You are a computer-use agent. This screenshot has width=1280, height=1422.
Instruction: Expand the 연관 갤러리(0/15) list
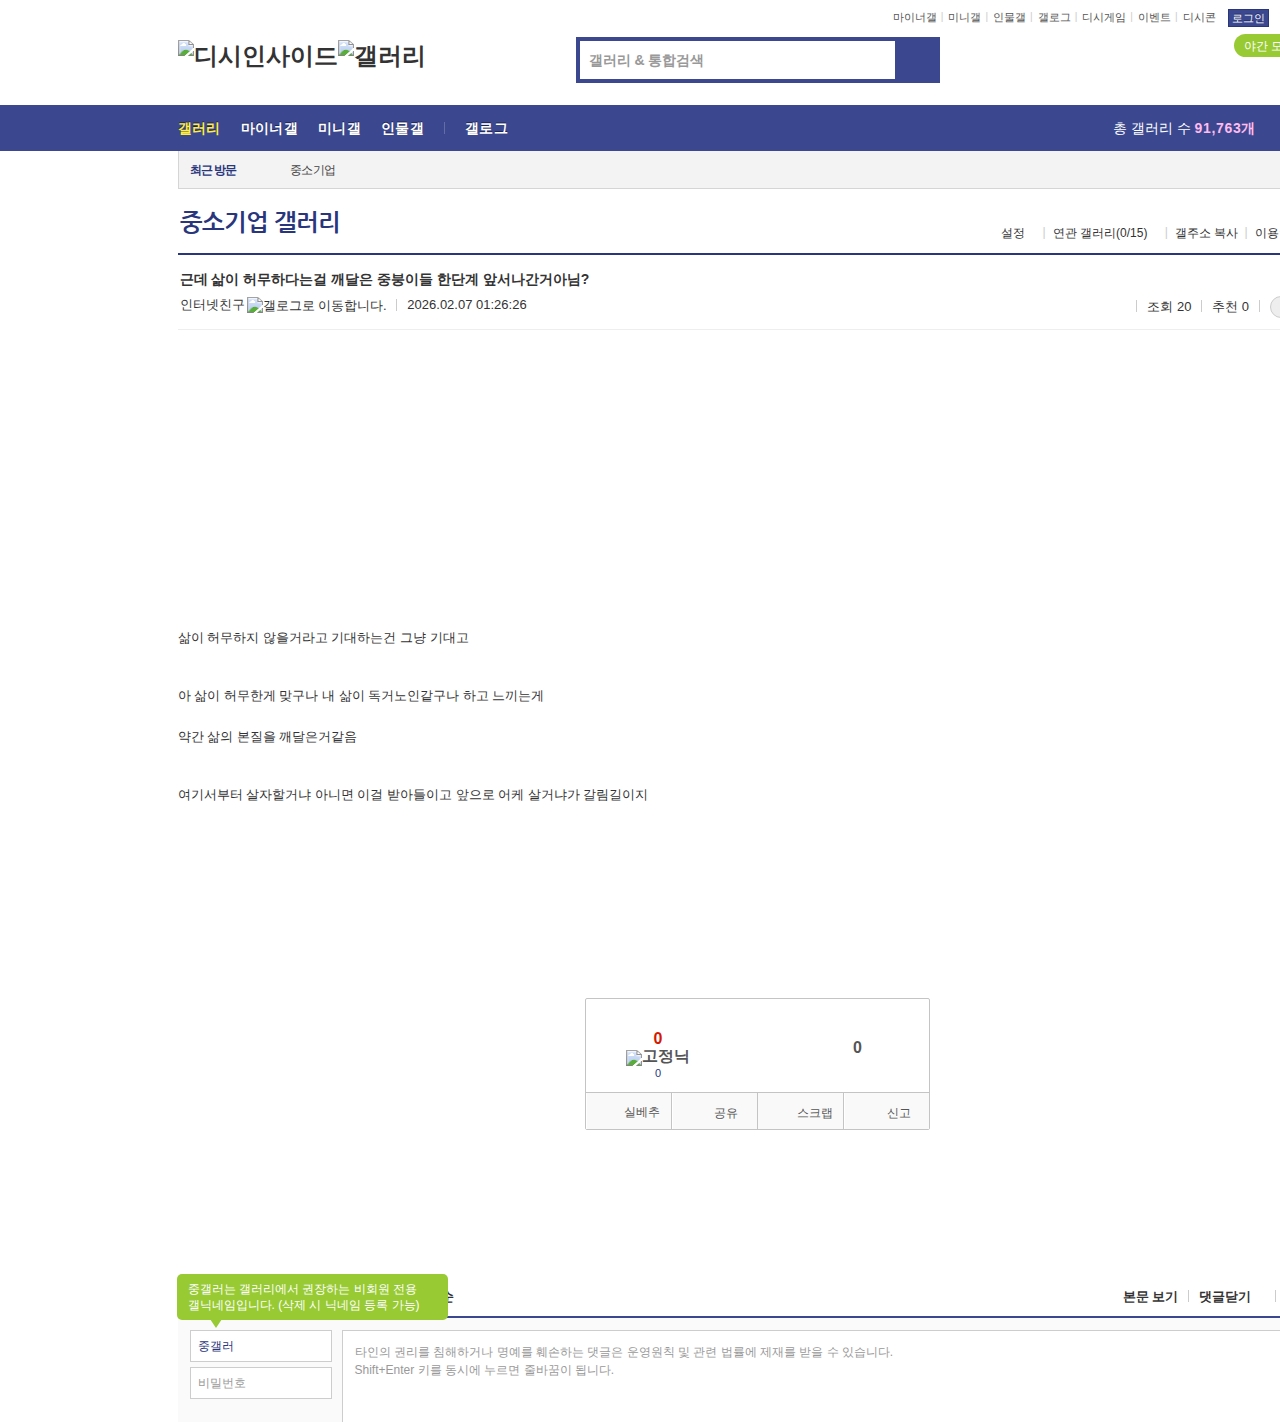(x=1099, y=233)
